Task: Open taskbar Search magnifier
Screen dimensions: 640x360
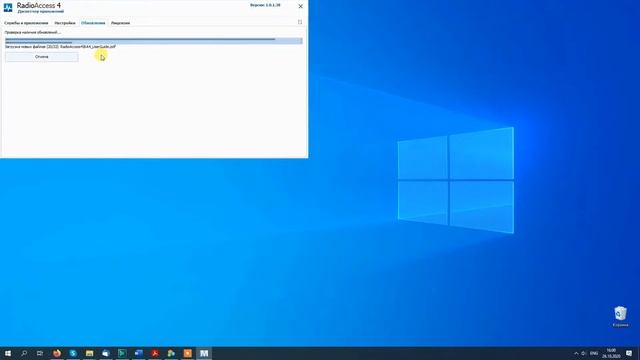Action: [24, 353]
